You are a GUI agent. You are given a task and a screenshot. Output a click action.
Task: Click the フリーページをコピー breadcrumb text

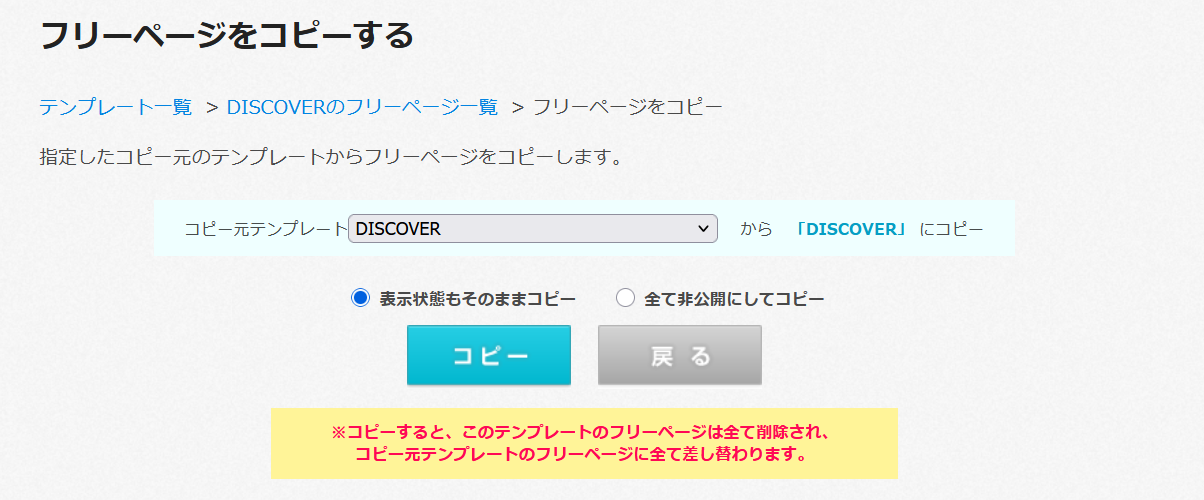(x=627, y=107)
